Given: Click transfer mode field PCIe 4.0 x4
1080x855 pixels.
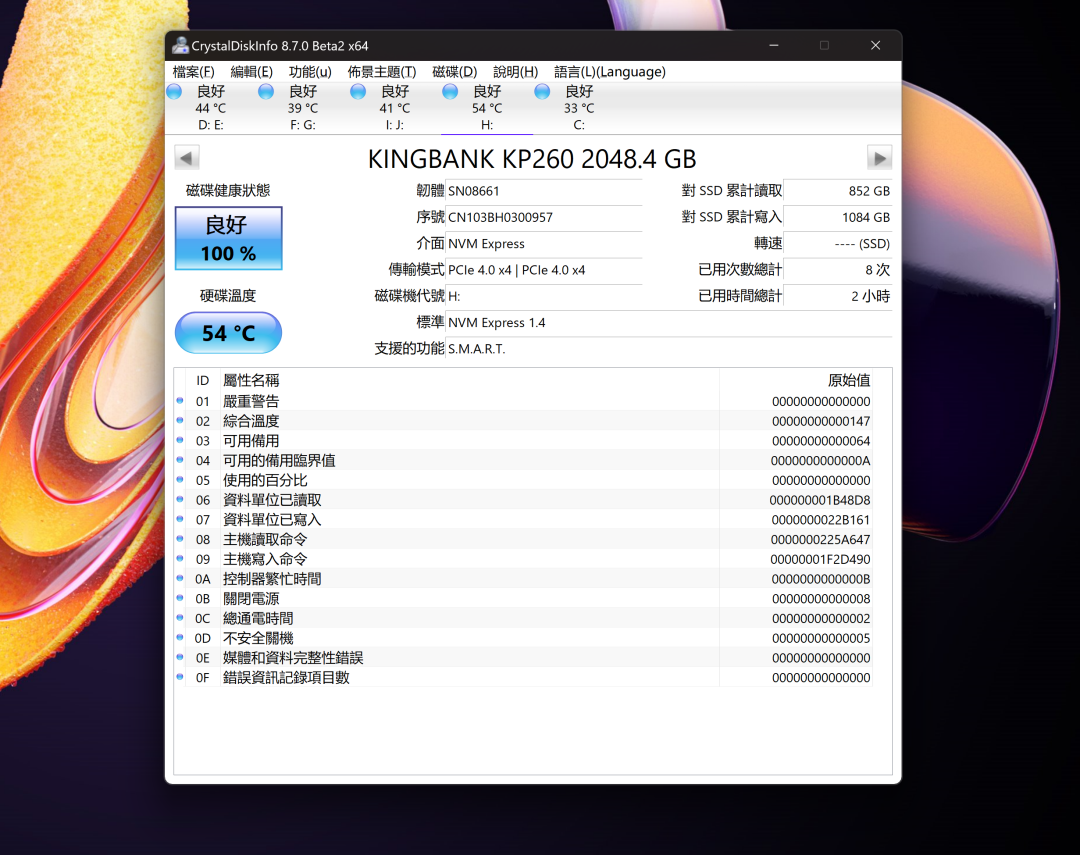Looking at the screenshot, I should tap(544, 270).
